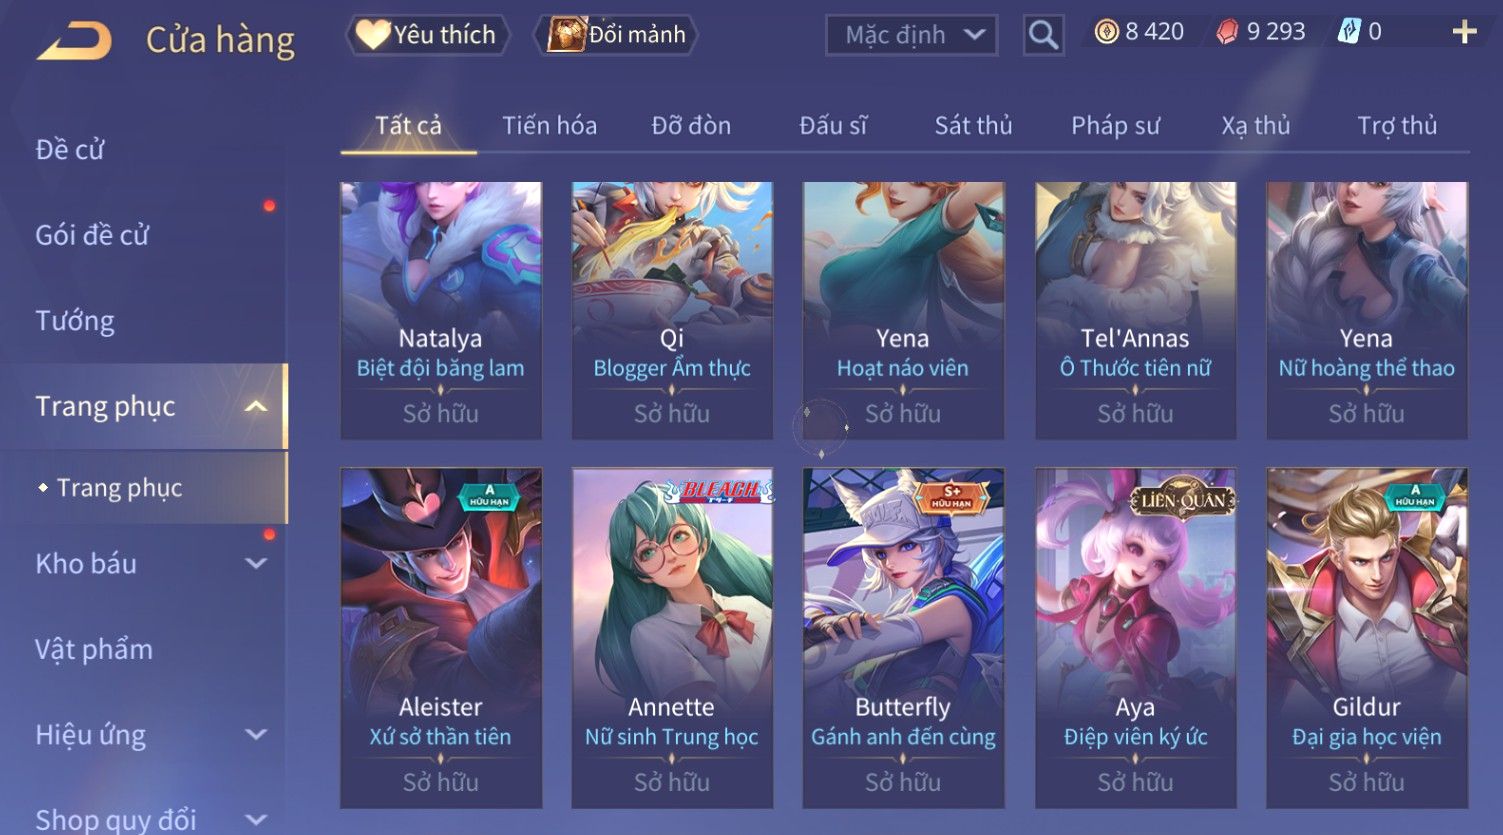1503x835 pixels.
Task: Select the Tiến hóa tab
Action: pyautogui.click(x=549, y=125)
